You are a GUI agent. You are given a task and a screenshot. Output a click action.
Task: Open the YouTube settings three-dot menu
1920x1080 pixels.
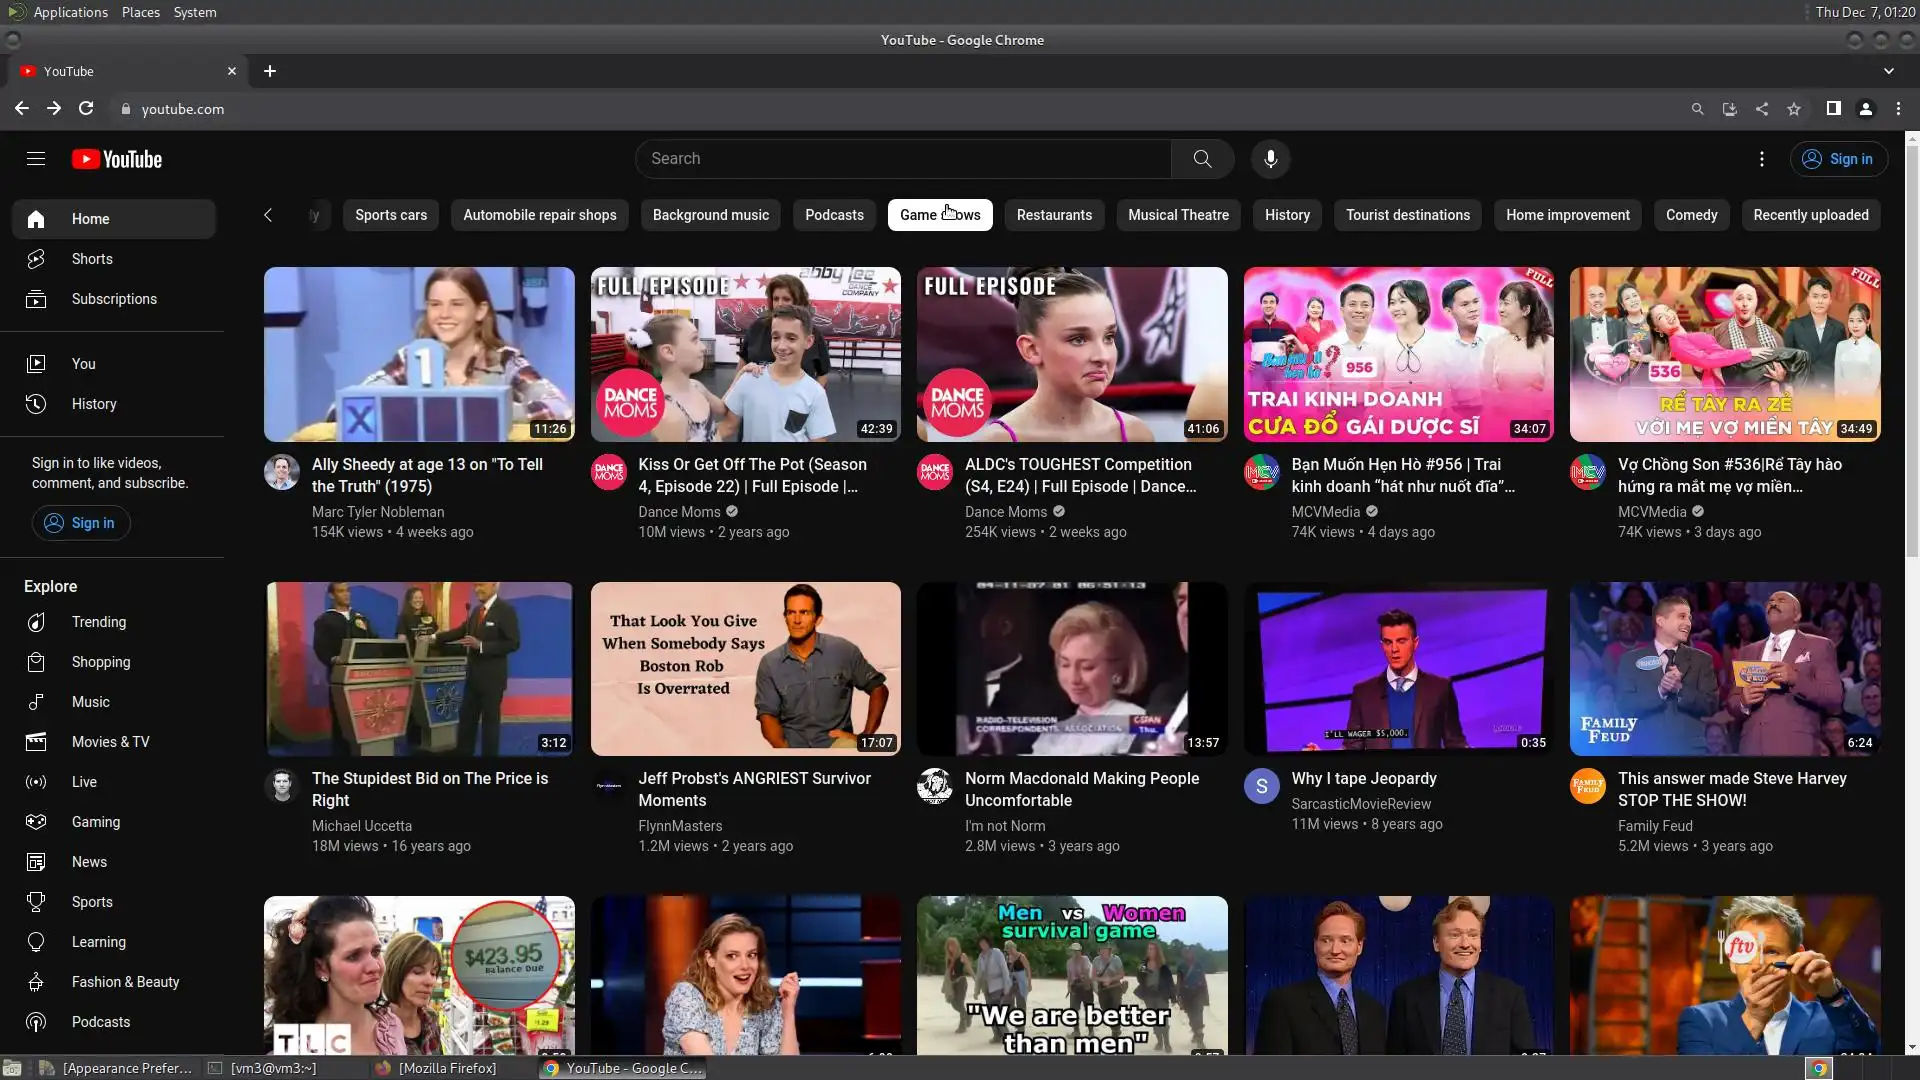click(x=1761, y=159)
